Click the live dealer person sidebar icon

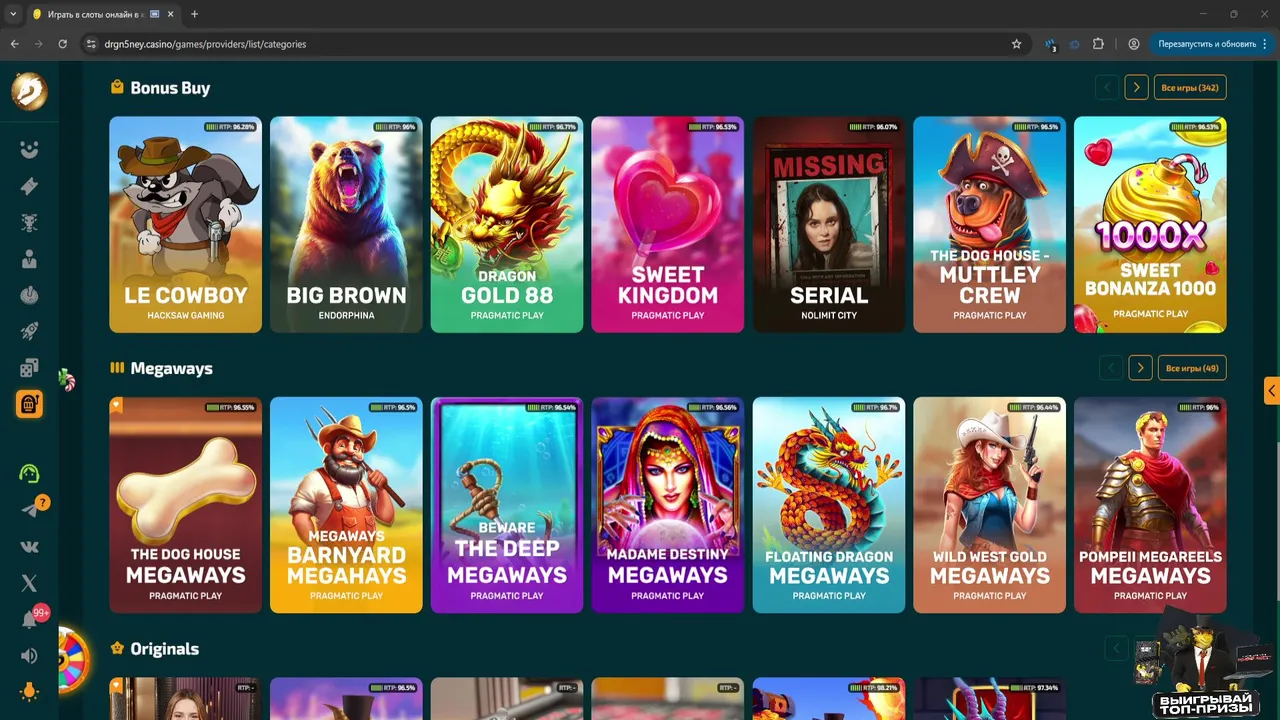29,259
